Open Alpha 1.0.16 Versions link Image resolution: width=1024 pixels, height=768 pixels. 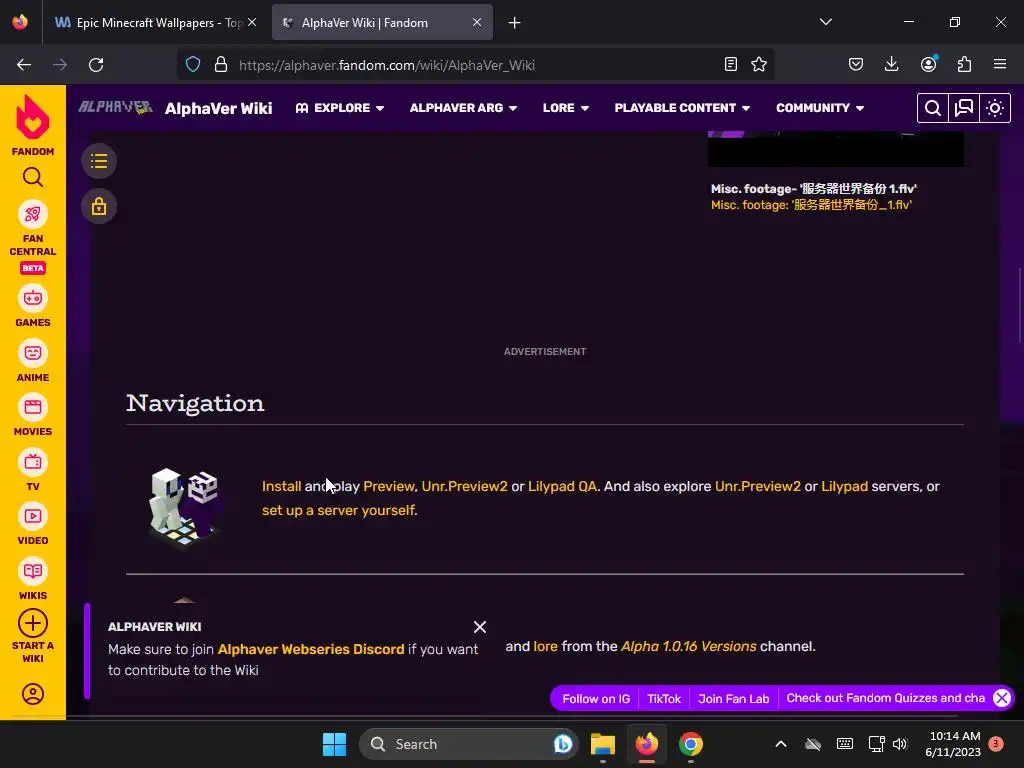point(688,646)
